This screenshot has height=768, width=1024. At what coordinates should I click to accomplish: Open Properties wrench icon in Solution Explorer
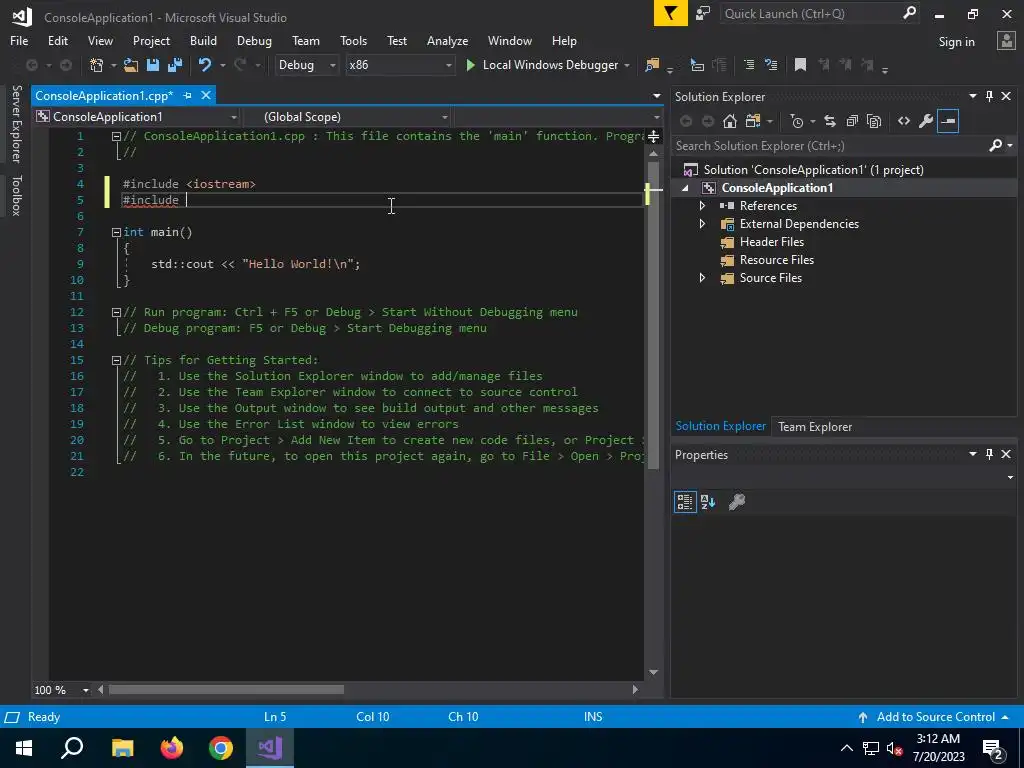[x=926, y=121]
